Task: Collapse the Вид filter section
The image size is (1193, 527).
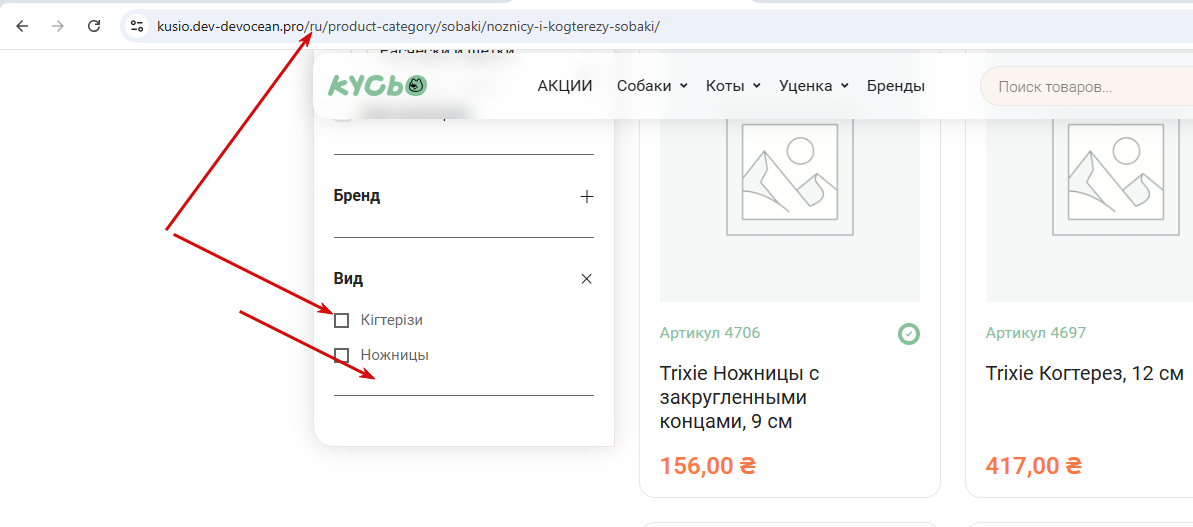Action: (586, 279)
